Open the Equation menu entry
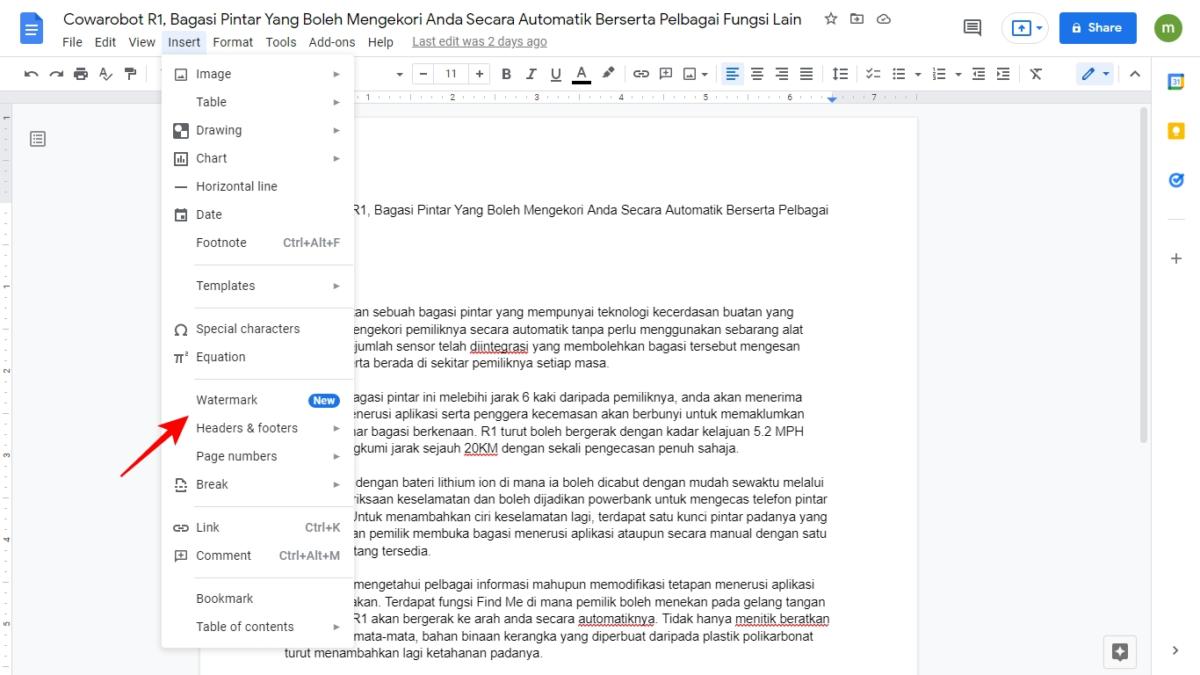1200x675 pixels. [258, 357]
